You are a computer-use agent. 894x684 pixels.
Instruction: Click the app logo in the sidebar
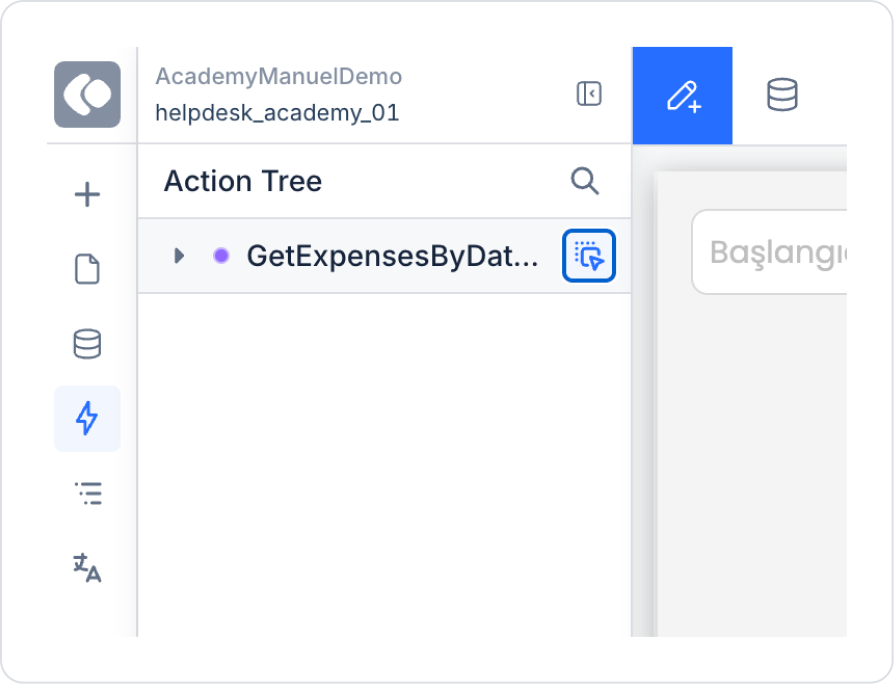[87, 95]
